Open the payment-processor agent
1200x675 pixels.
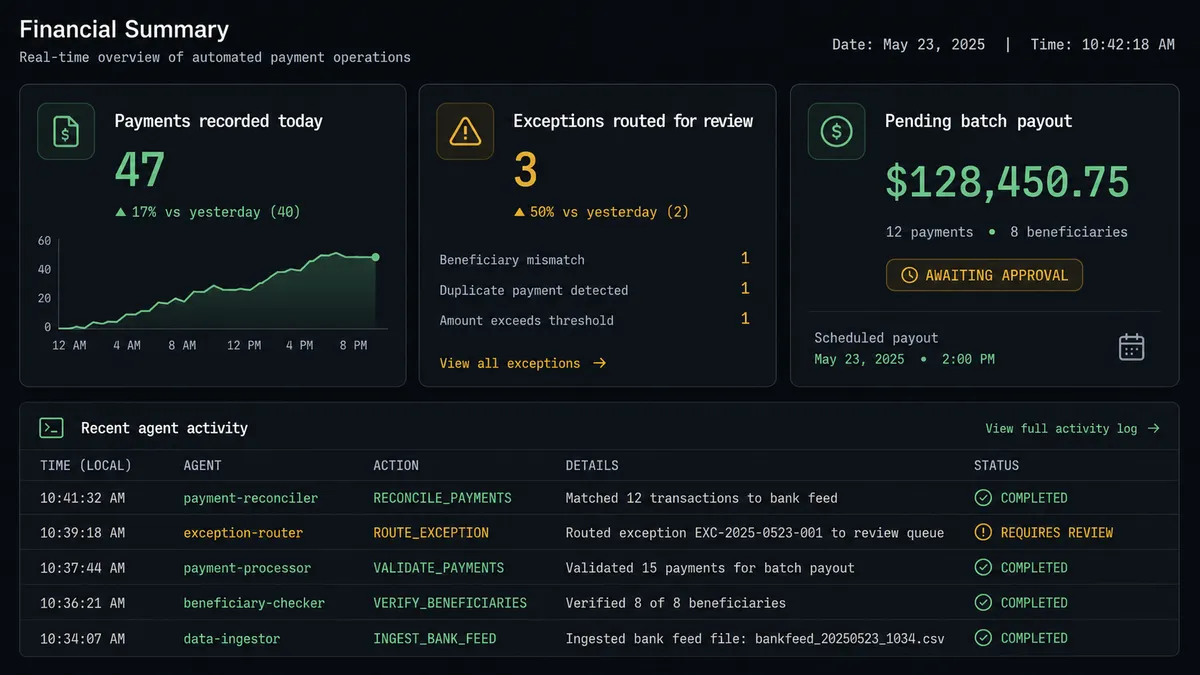tap(247, 568)
